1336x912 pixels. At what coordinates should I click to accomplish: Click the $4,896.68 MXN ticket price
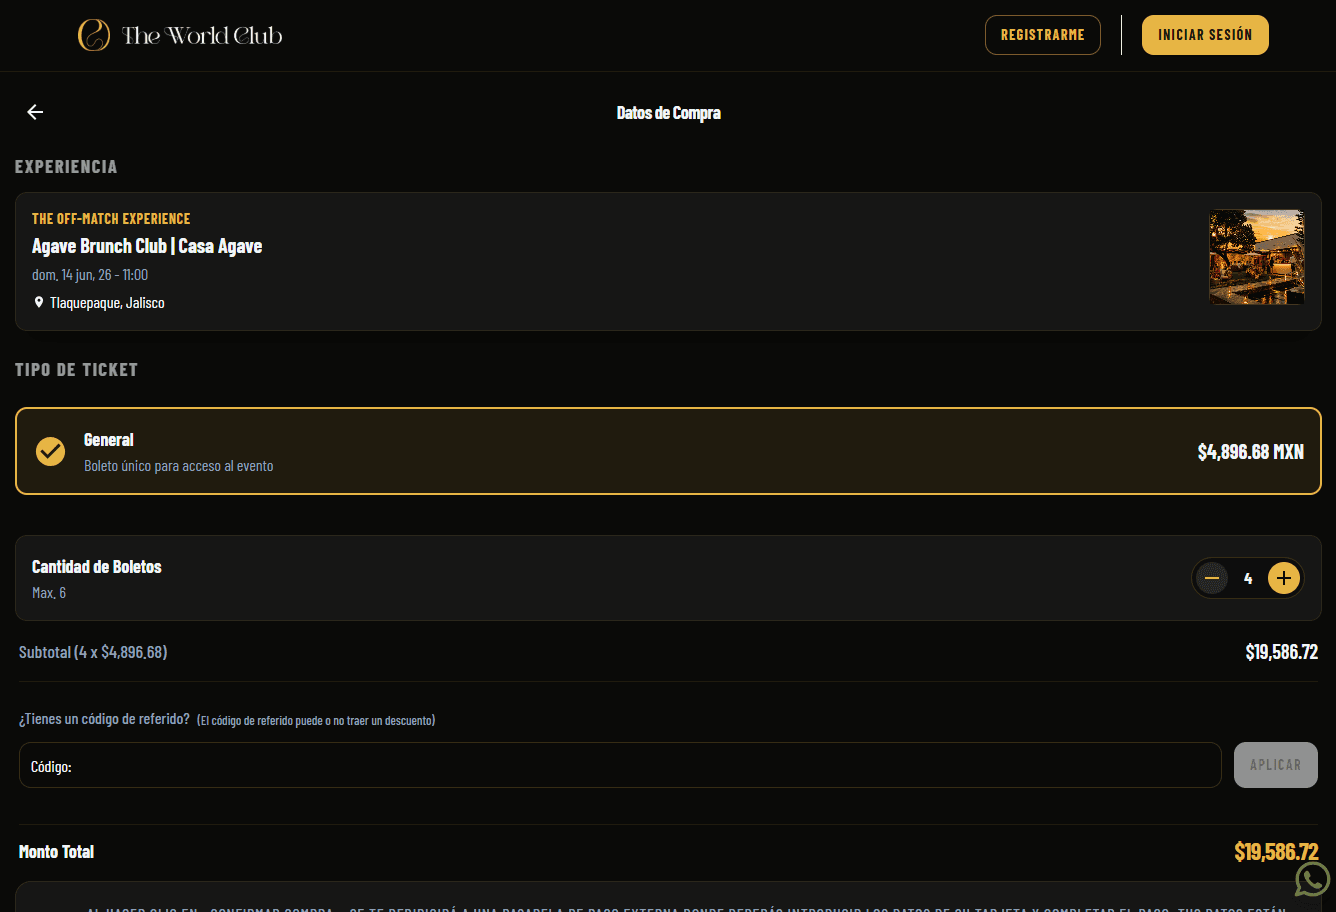point(1251,452)
